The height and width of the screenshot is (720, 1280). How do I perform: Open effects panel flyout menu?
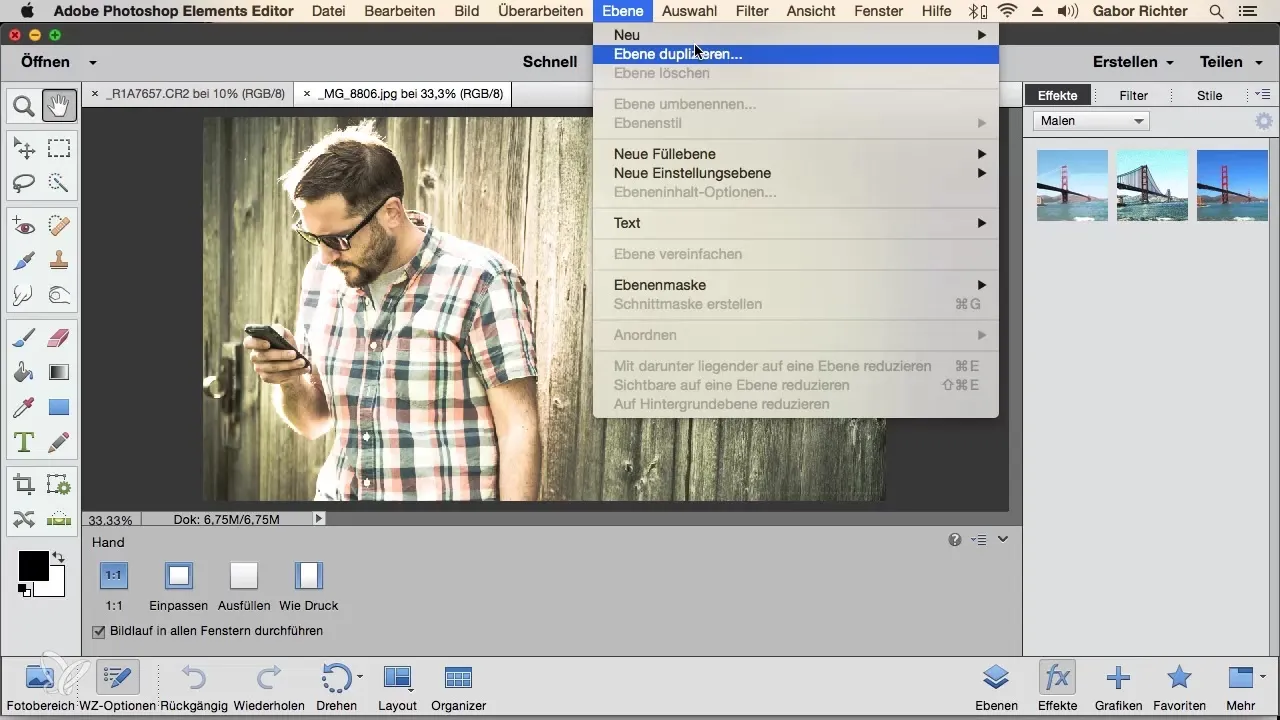(1264, 94)
